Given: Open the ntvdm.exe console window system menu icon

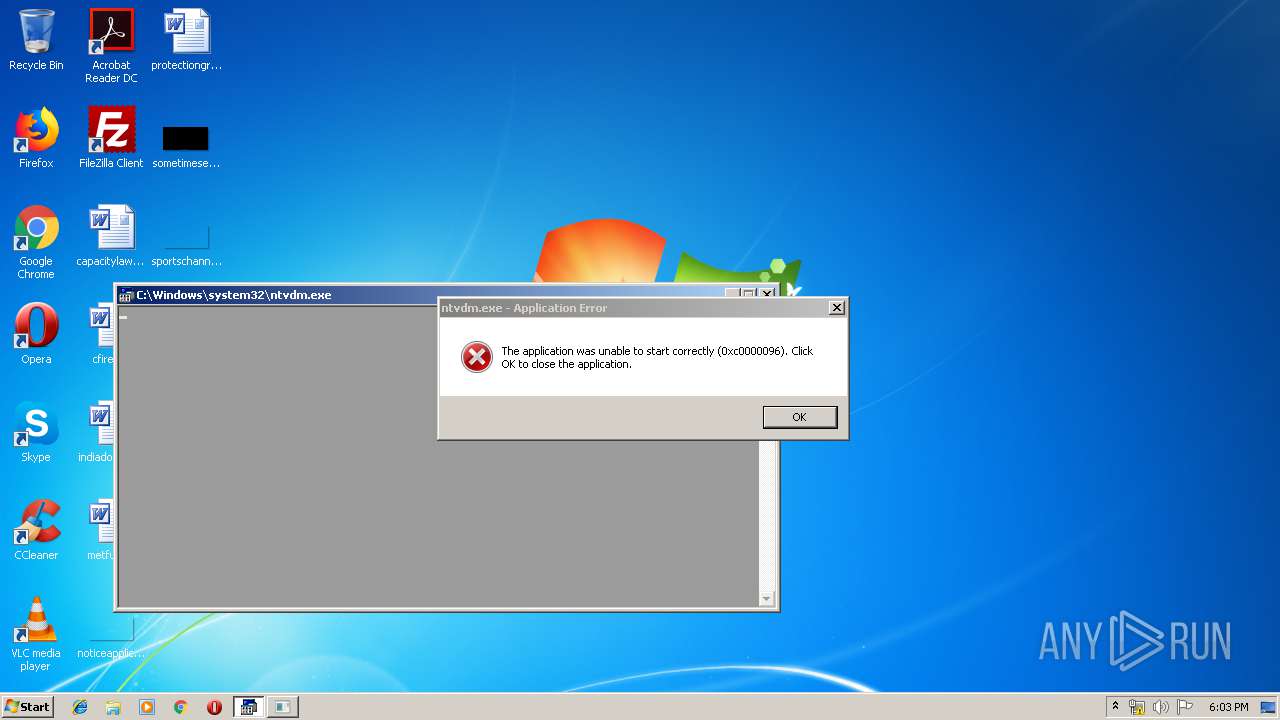Looking at the screenshot, I should pyautogui.click(x=126, y=295).
